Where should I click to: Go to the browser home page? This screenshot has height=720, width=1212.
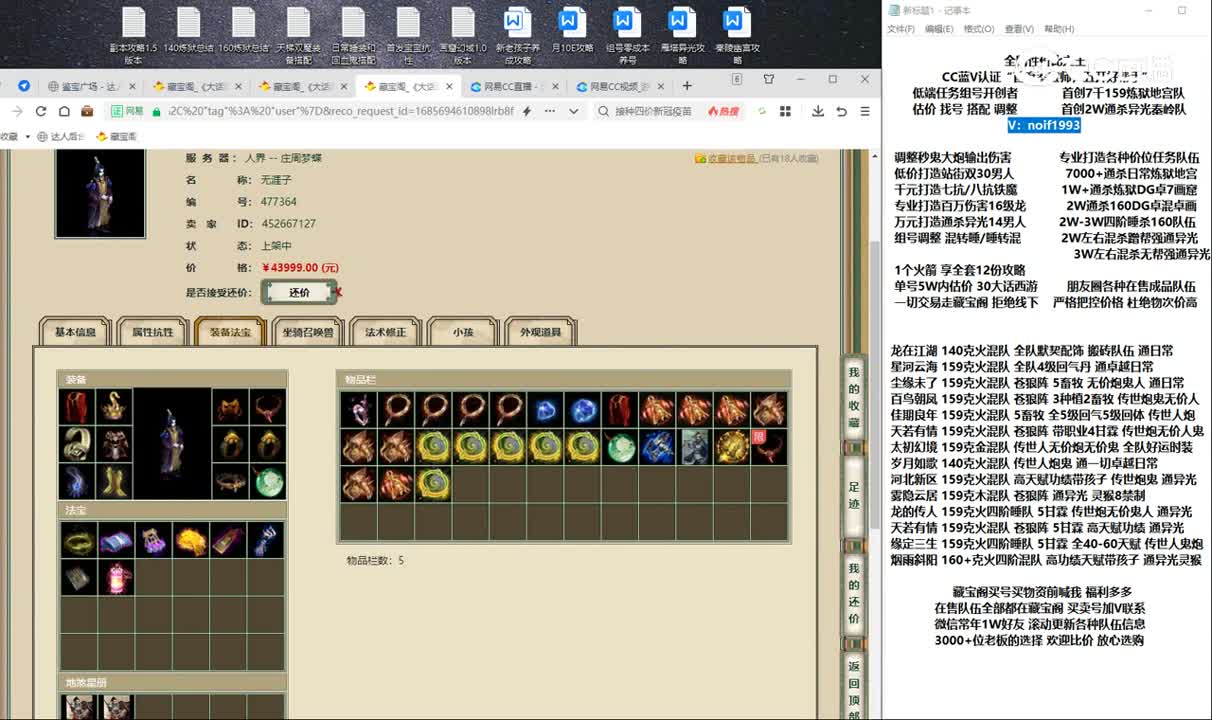click(x=63, y=111)
